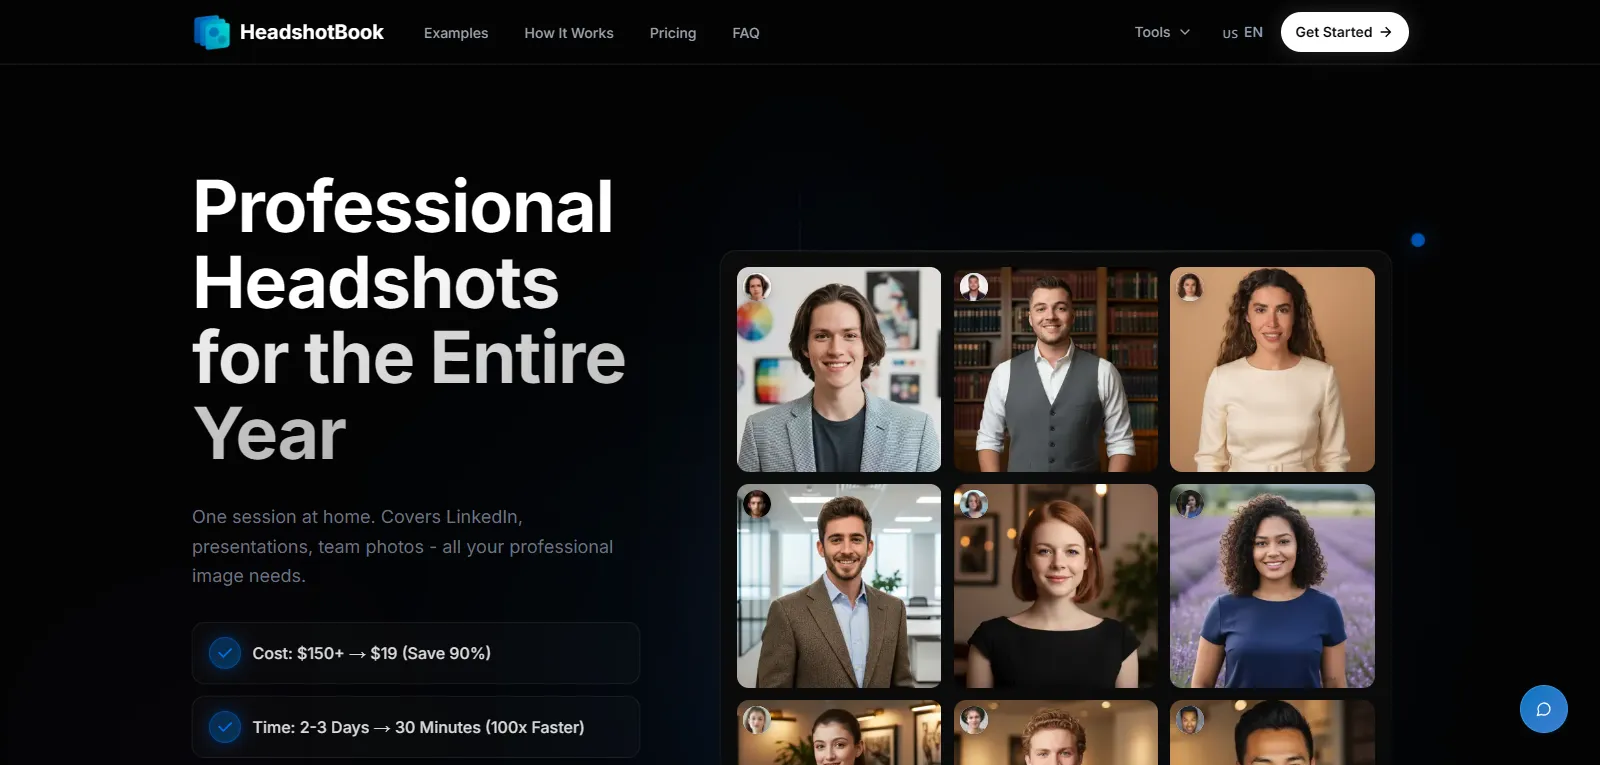1600x765 pixels.
Task: Click avatar badge on bottom-left partial headshot
Action: pyautogui.click(x=757, y=720)
